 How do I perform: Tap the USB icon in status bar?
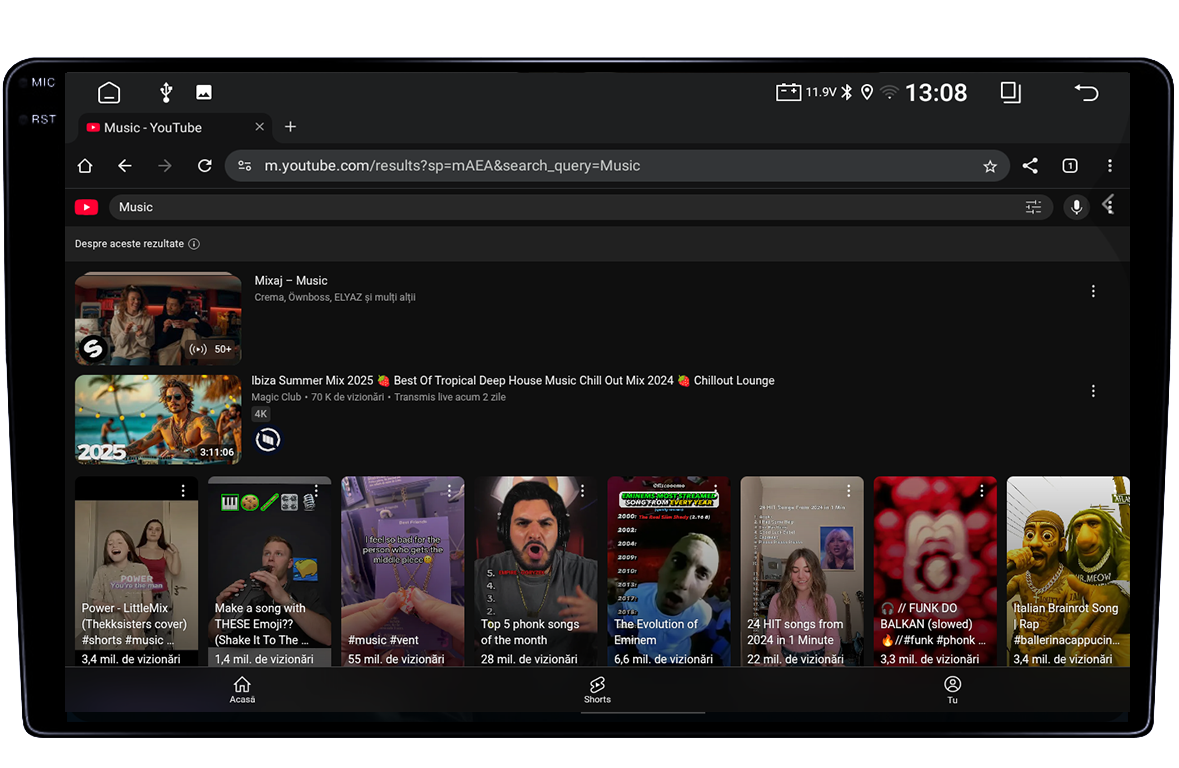(x=166, y=93)
